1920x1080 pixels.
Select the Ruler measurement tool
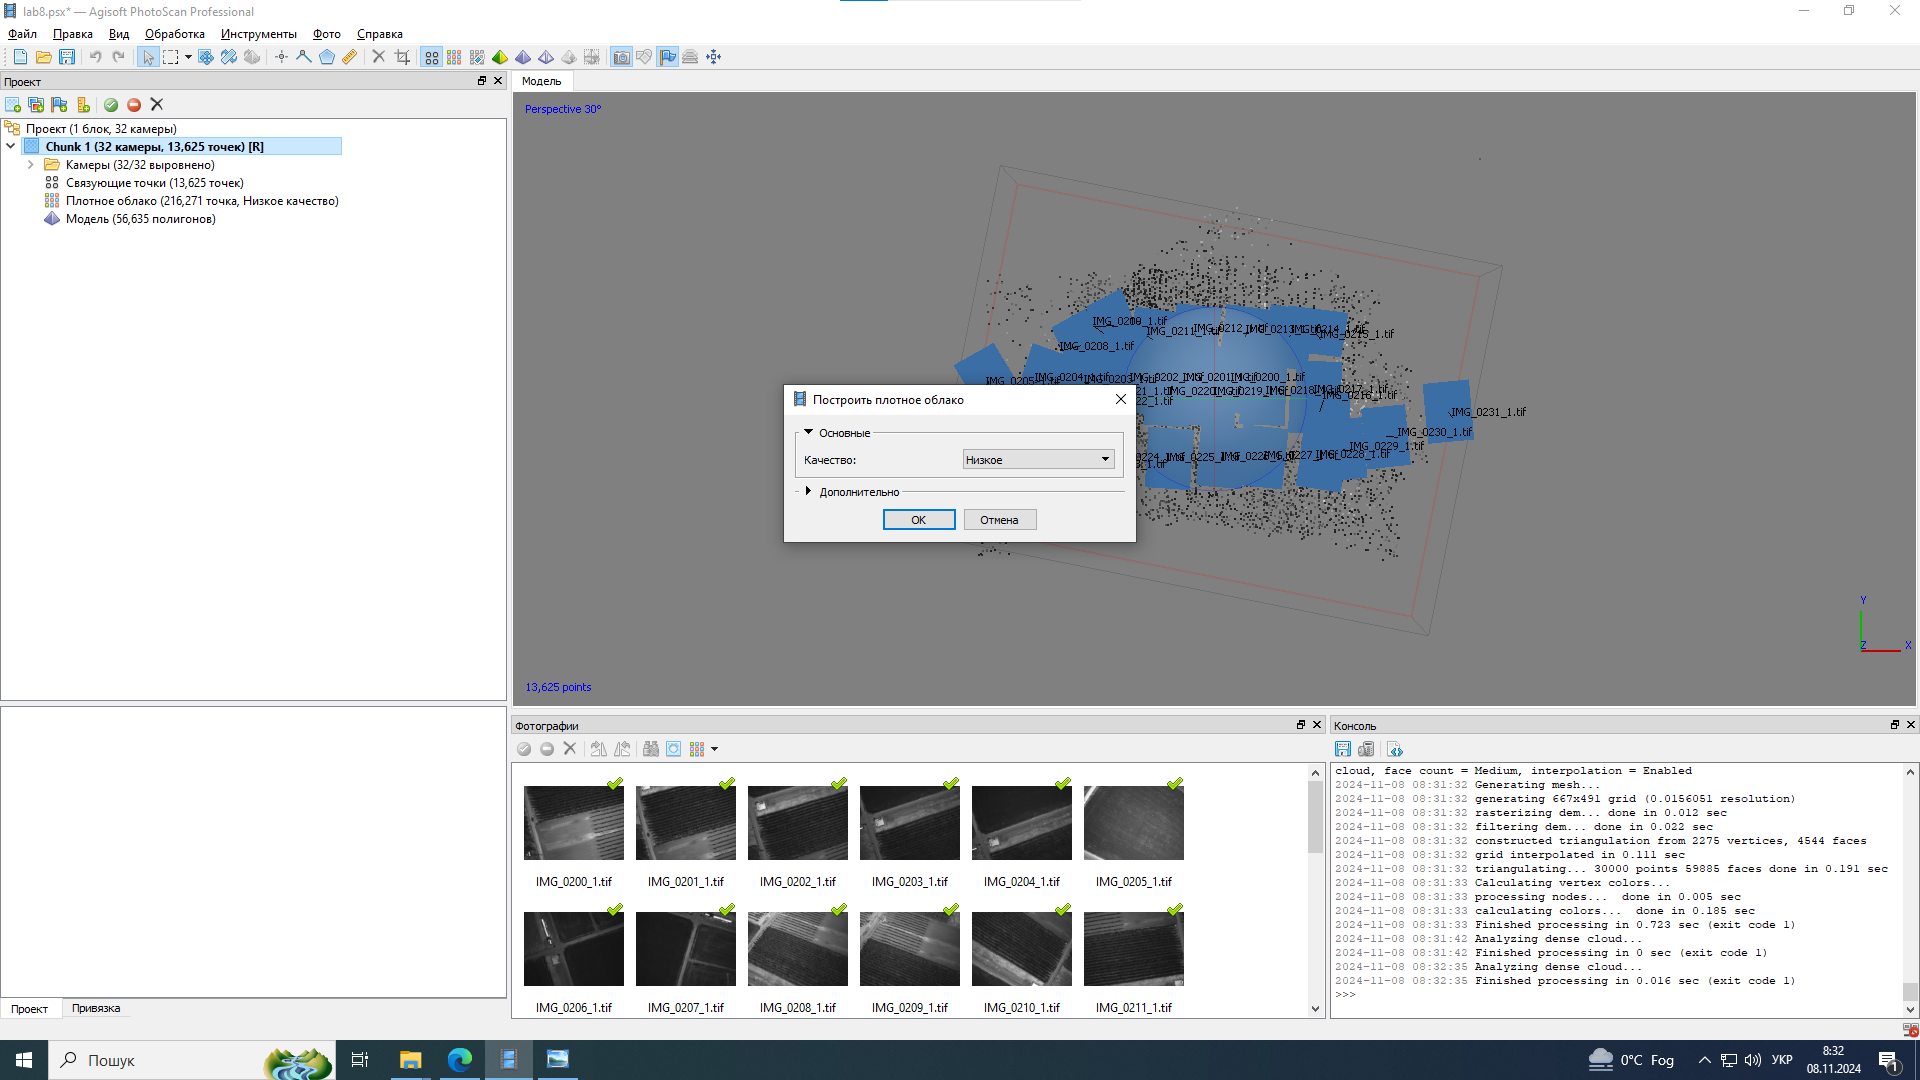tap(349, 57)
